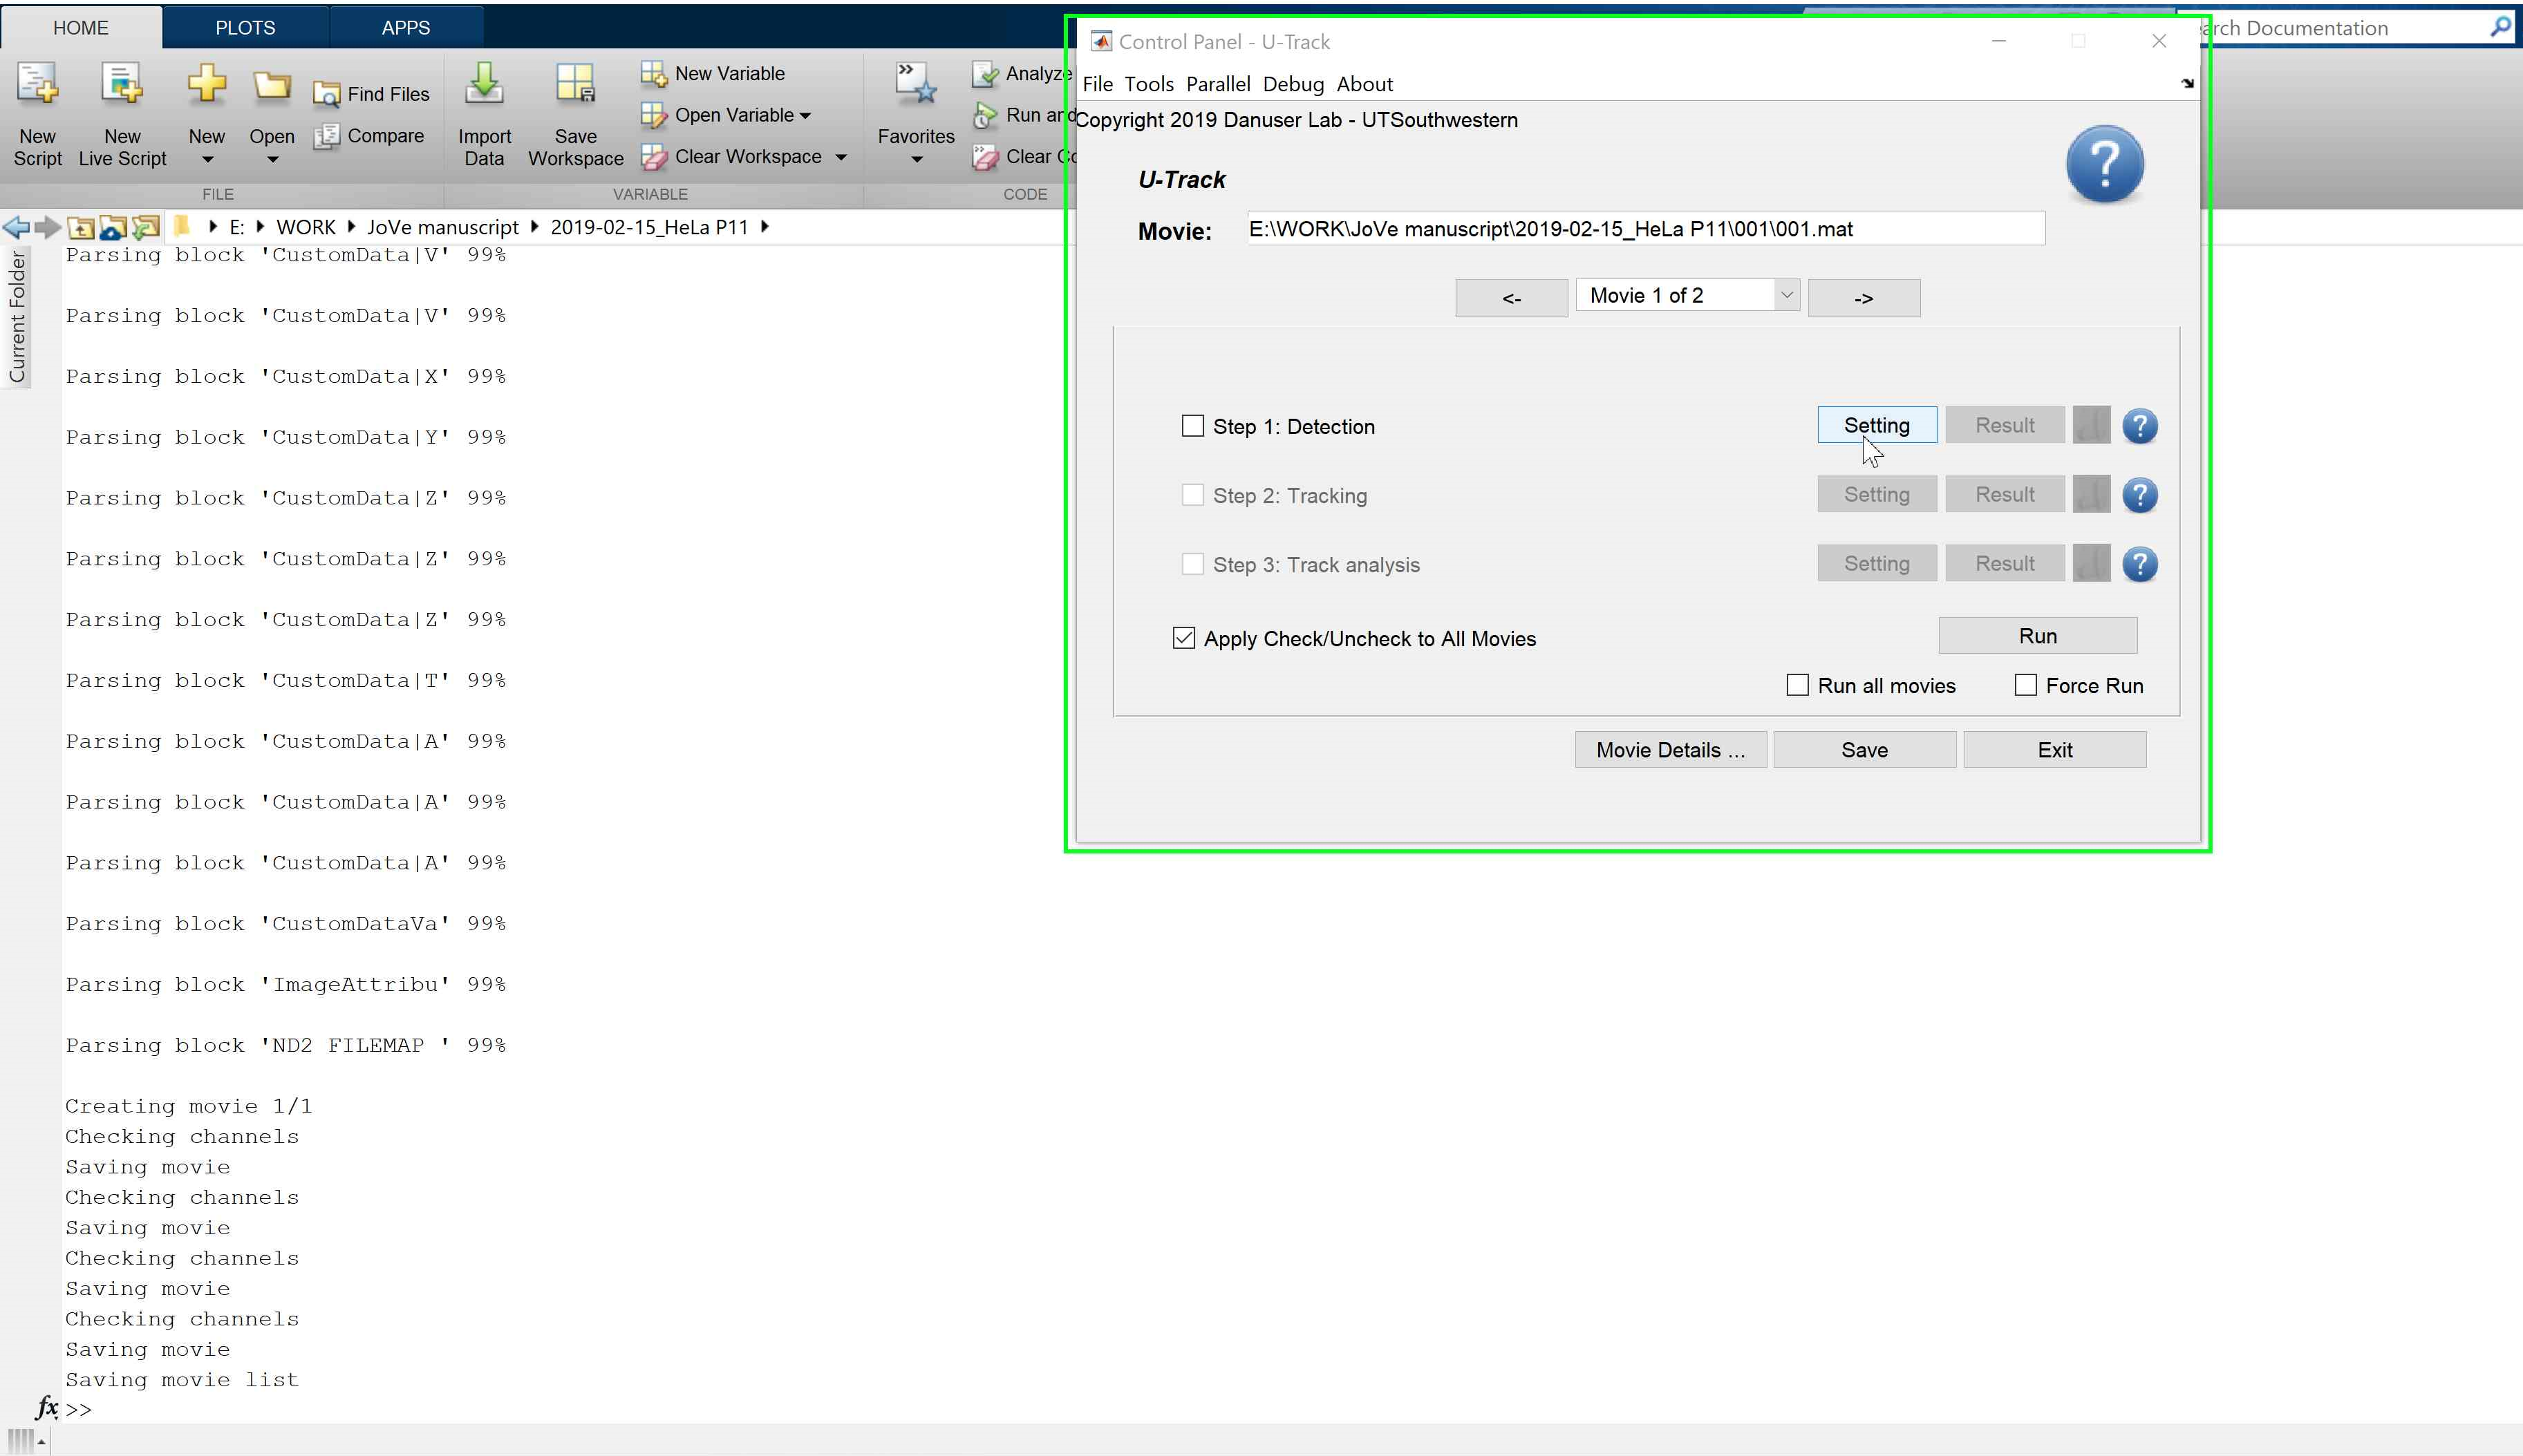Switch to the PLOTS tab
Image resolution: width=2523 pixels, height=1456 pixels.
(245, 28)
